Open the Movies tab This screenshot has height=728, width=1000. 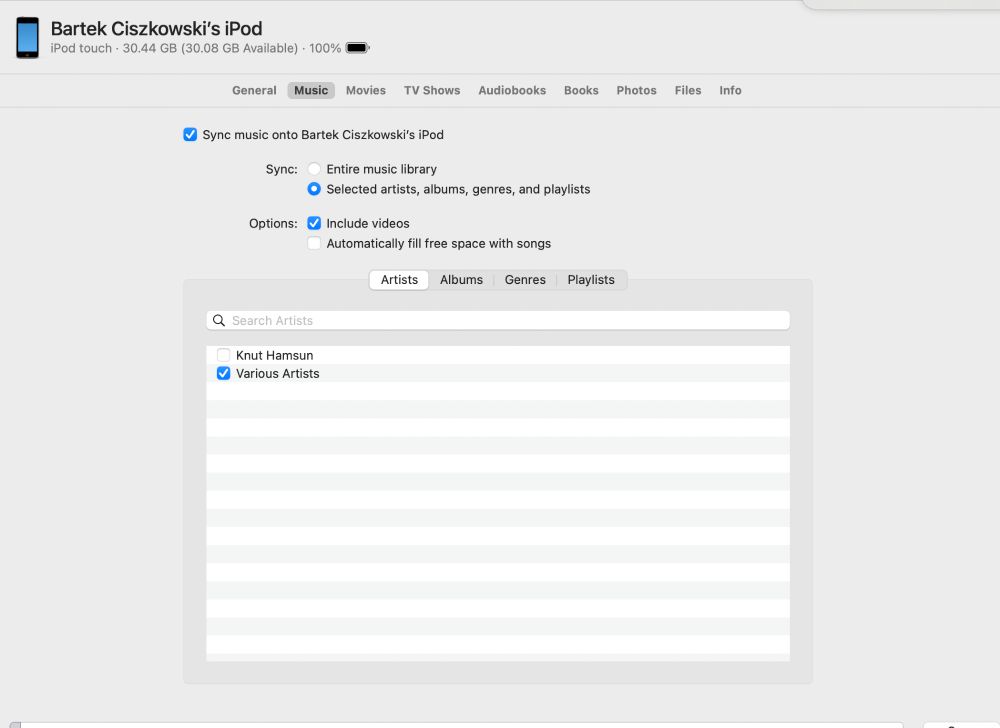point(365,91)
